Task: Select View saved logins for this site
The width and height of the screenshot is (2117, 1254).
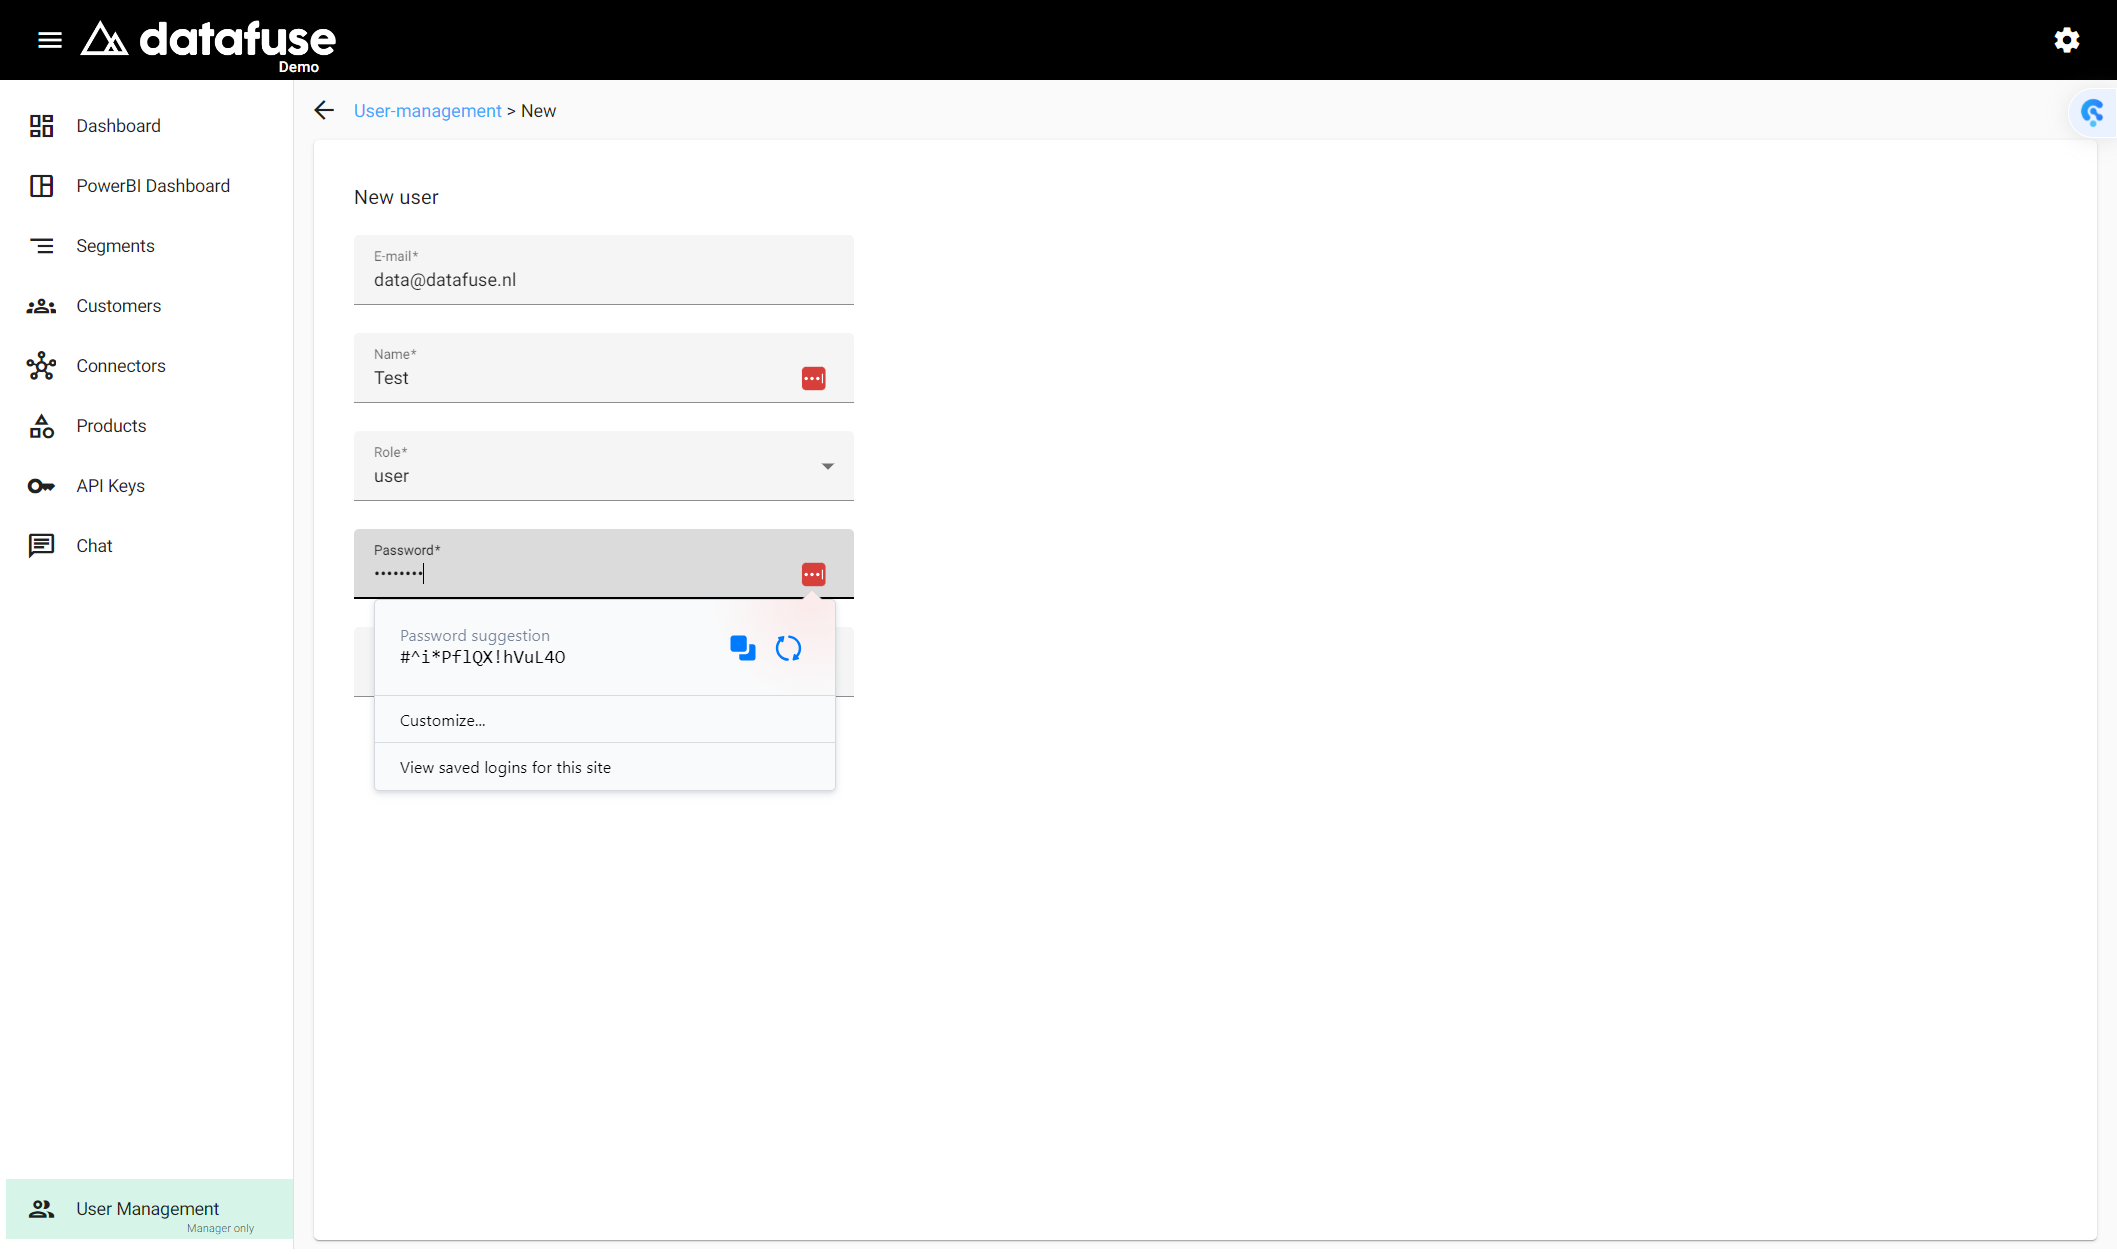Action: pos(604,767)
